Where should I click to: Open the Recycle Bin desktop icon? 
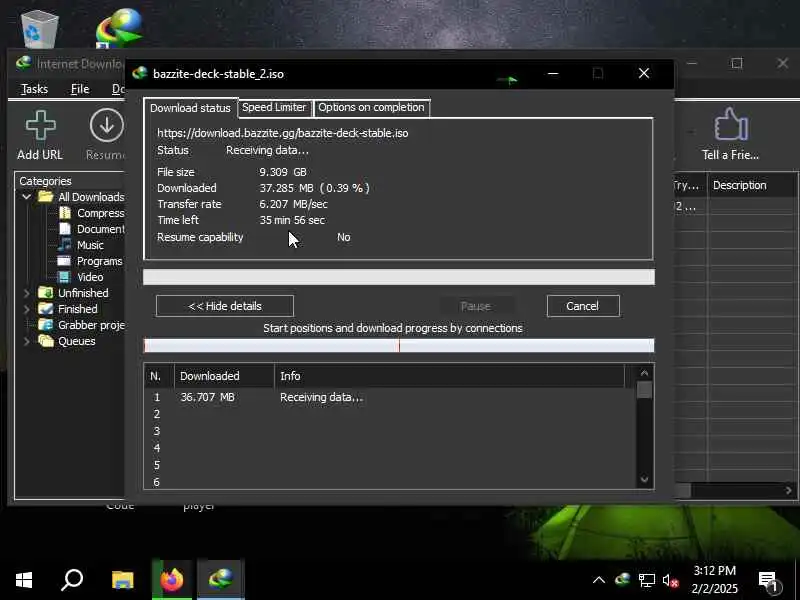(40, 29)
